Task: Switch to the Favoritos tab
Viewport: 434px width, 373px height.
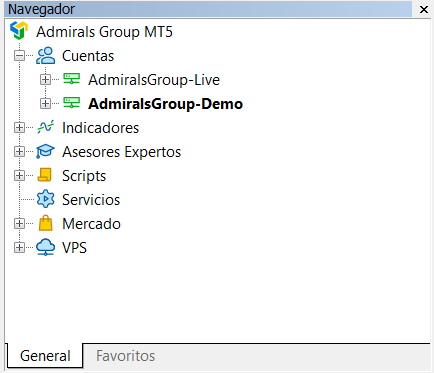Action: [125, 356]
